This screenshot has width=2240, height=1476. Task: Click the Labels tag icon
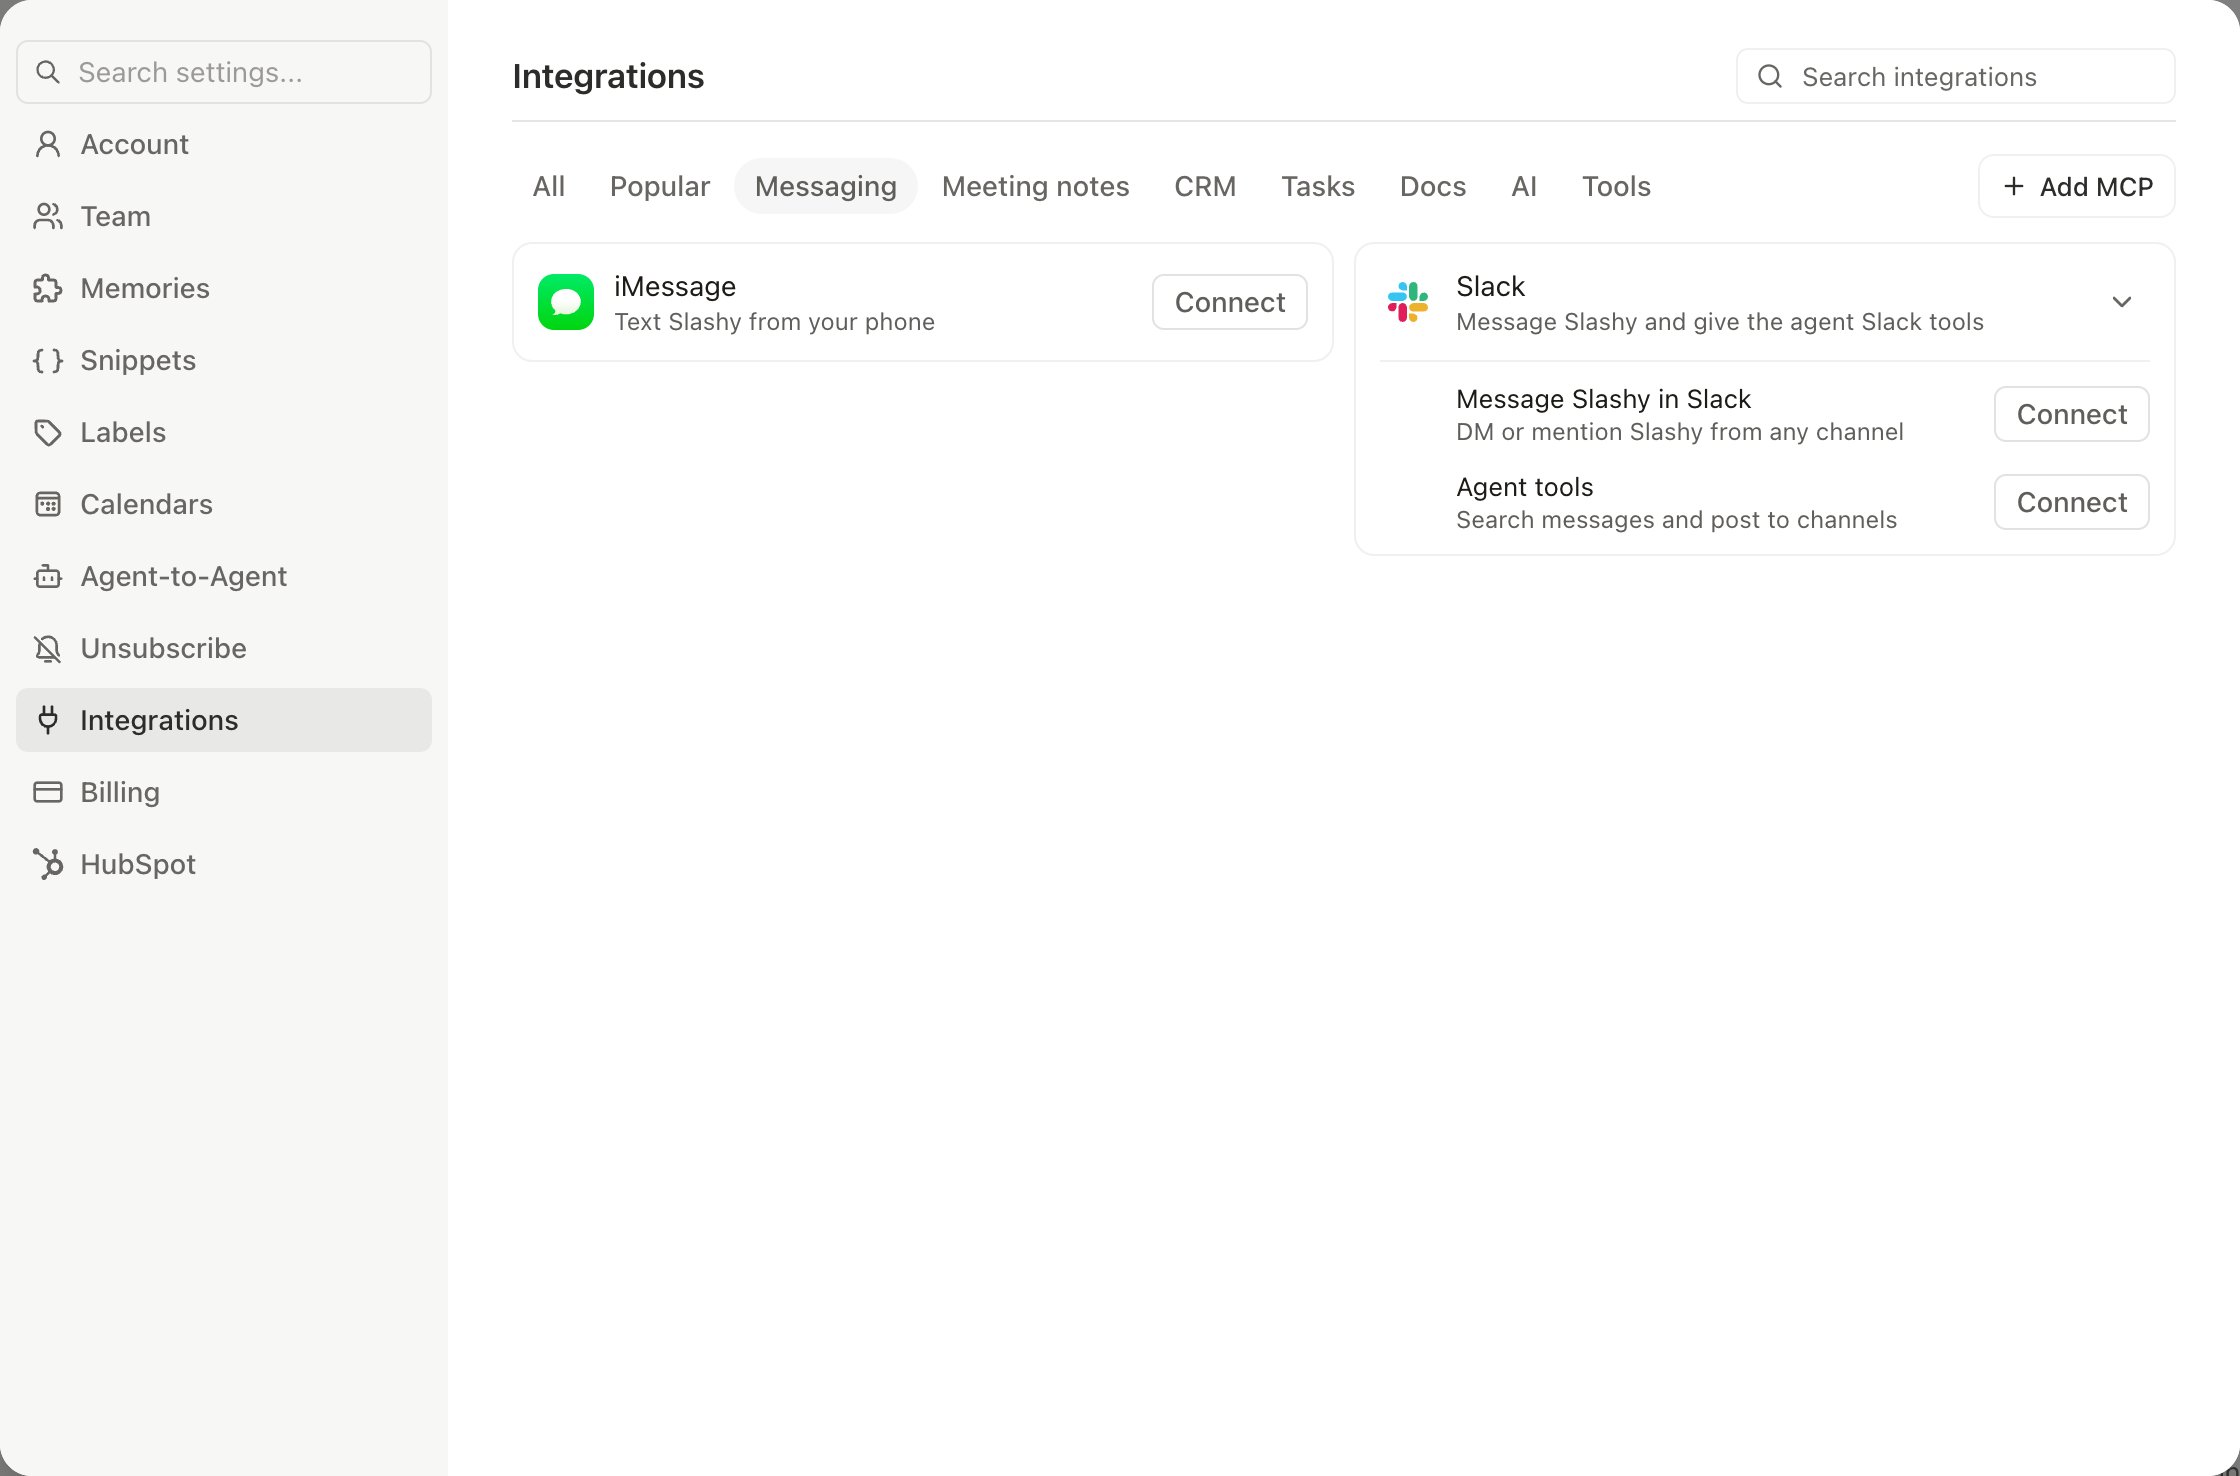(x=48, y=432)
